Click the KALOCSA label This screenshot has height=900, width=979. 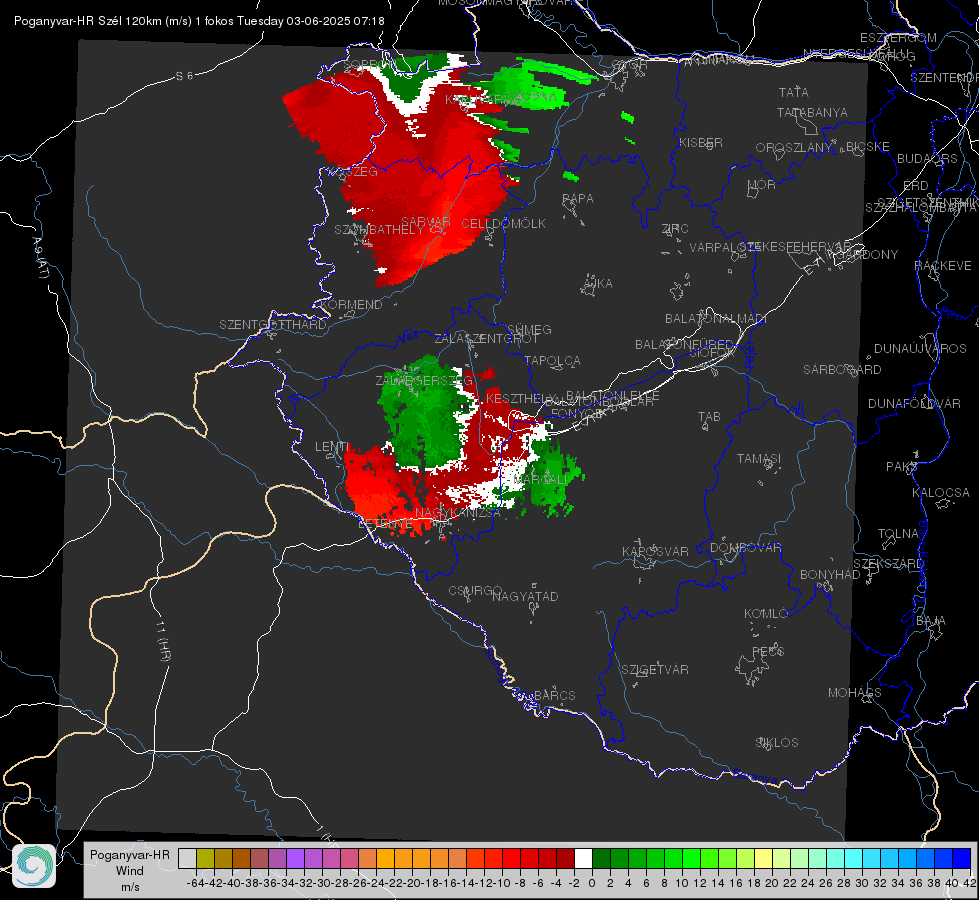[940, 493]
